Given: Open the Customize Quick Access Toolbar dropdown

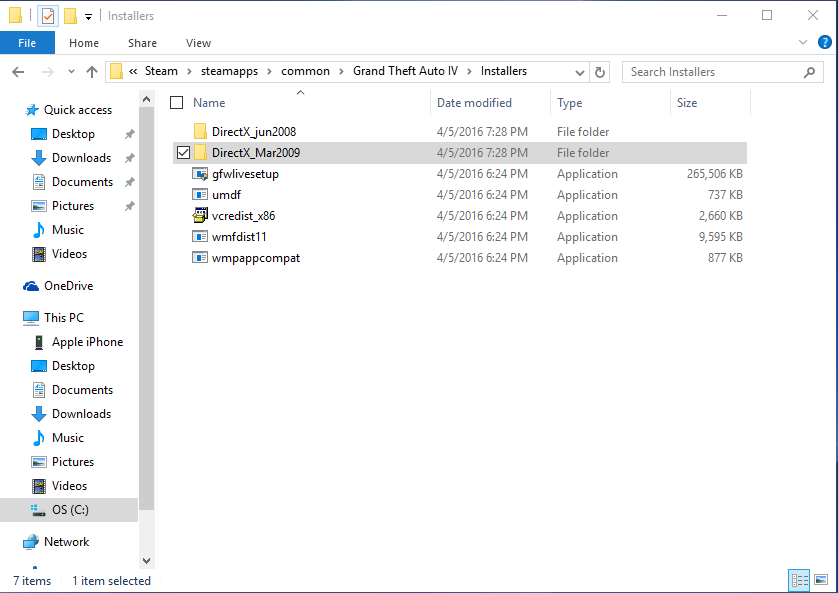Looking at the screenshot, I should tap(88, 17).
